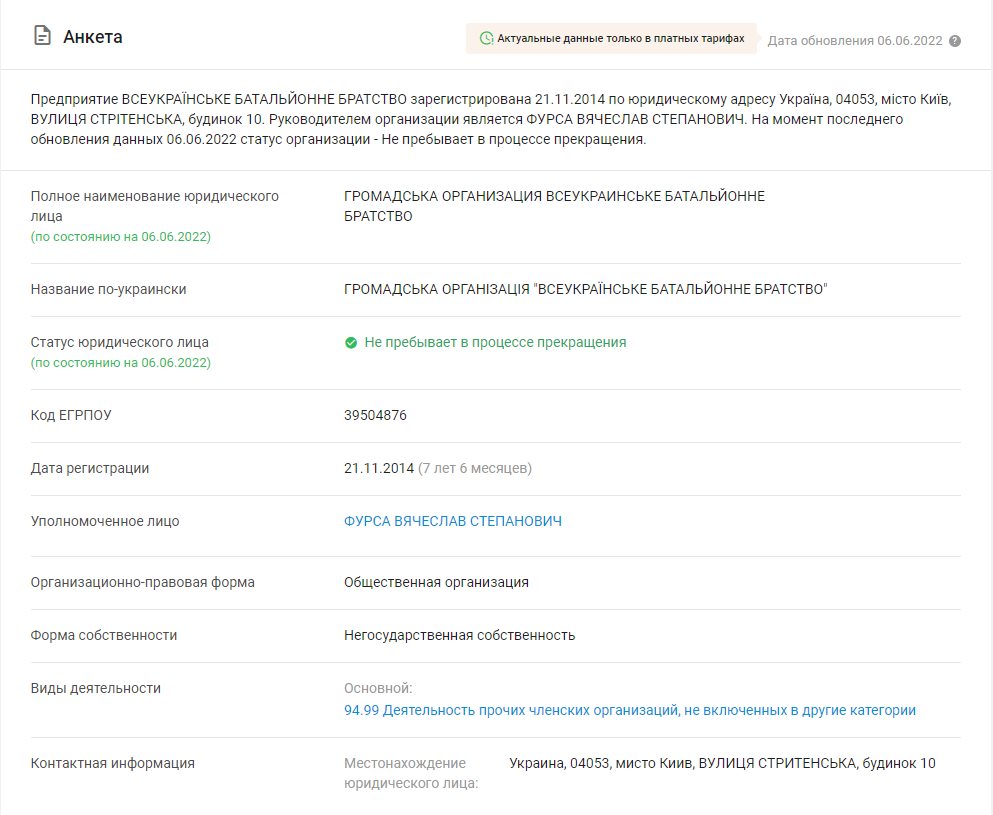
Task: Open the 94.99 activity category link
Action: click(x=629, y=710)
